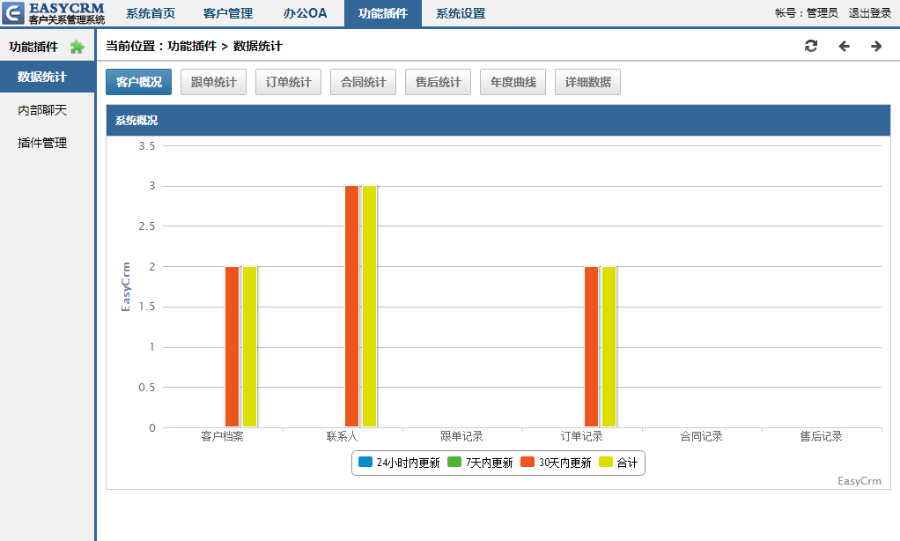Switch to the 售后统计 tab
900x541 pixels.
[438, 82]
